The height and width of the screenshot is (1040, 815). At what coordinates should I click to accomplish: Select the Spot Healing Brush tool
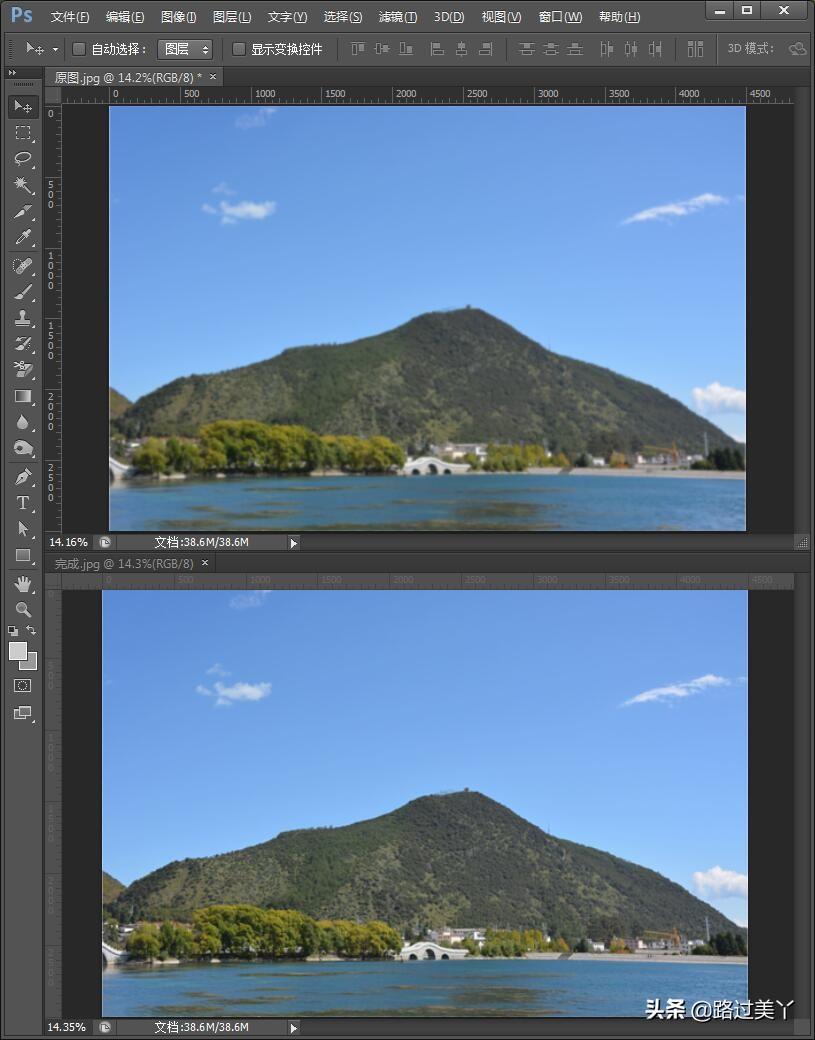(x=23, y=266)
